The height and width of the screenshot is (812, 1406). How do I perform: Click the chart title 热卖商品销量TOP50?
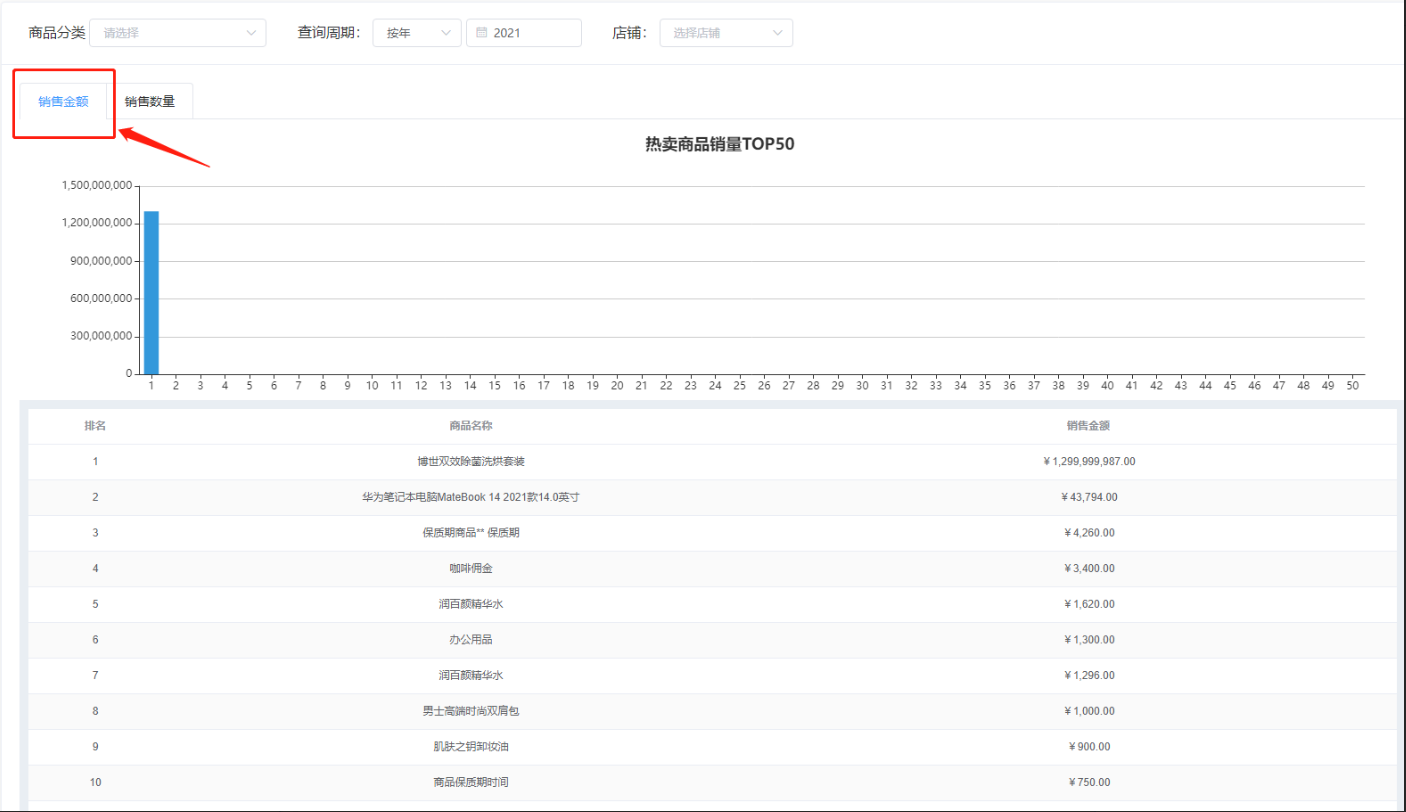(720, 145)
